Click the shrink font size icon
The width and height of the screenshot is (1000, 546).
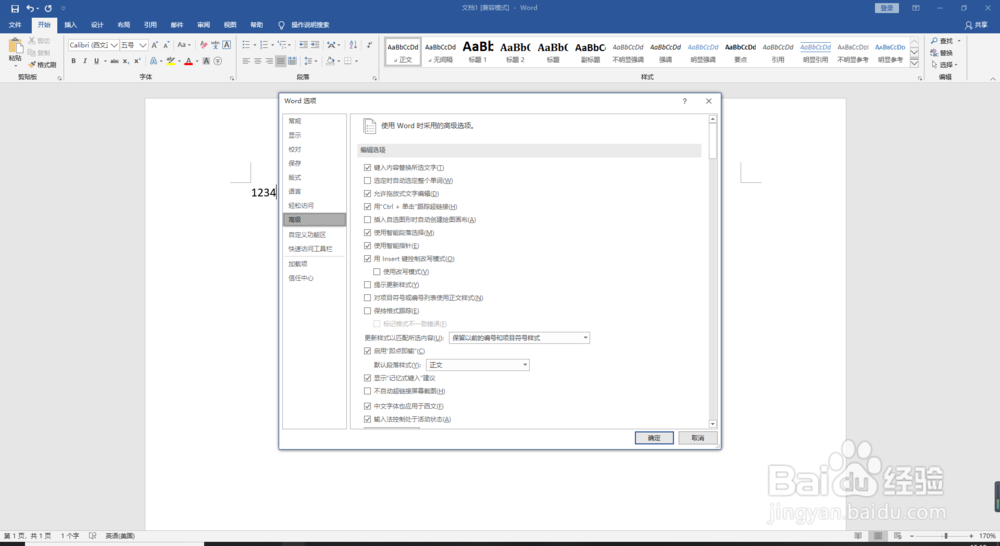point(166,45)
